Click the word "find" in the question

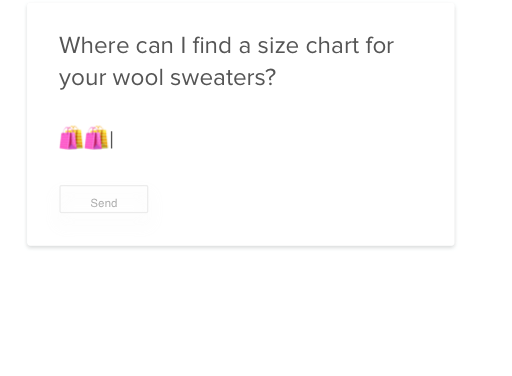[212, 45]
